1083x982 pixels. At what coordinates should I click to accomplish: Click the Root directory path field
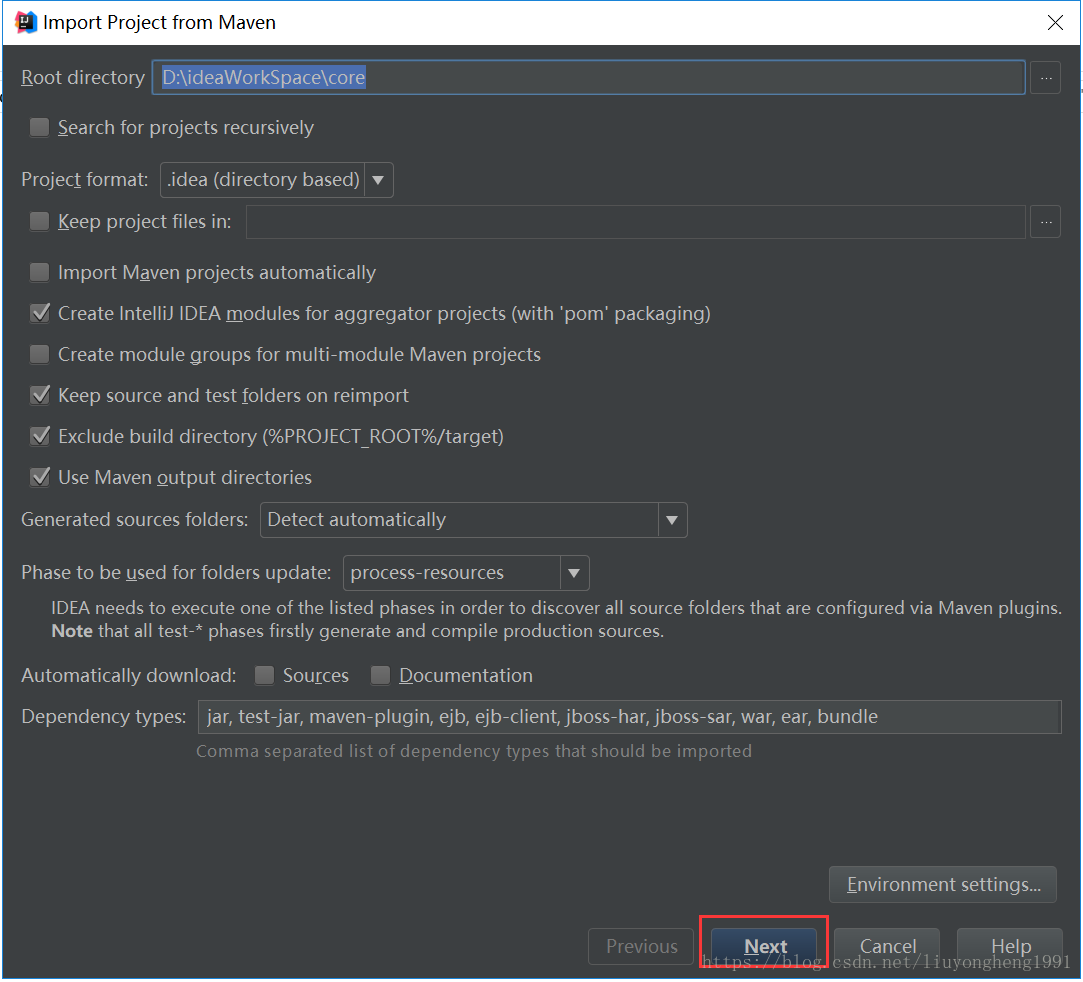pos(588,77)
